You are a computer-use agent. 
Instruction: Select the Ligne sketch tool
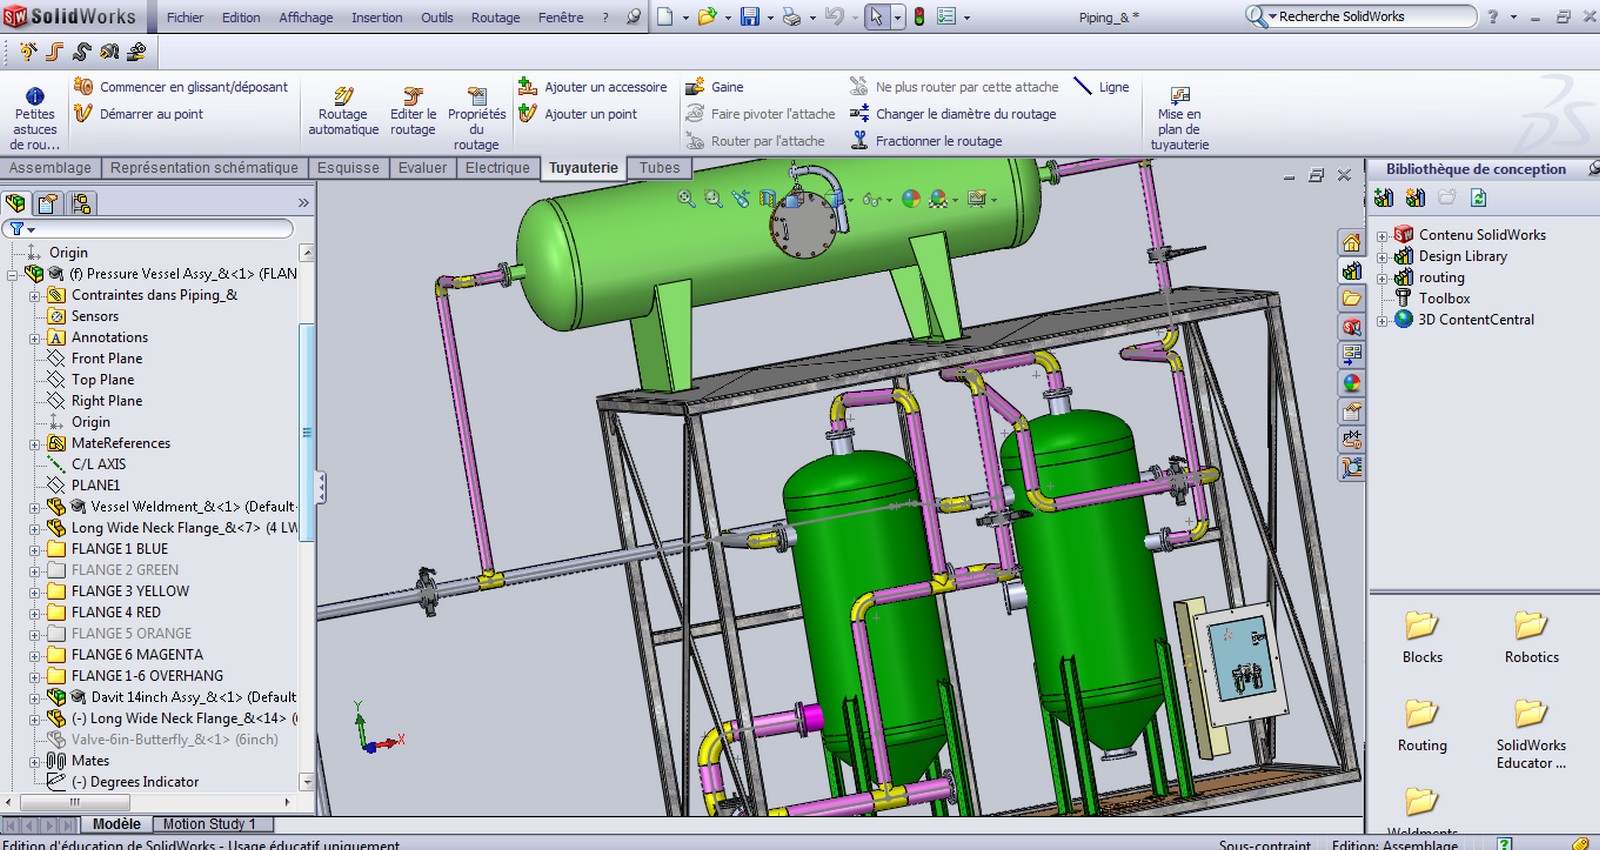pos(1101,87)
